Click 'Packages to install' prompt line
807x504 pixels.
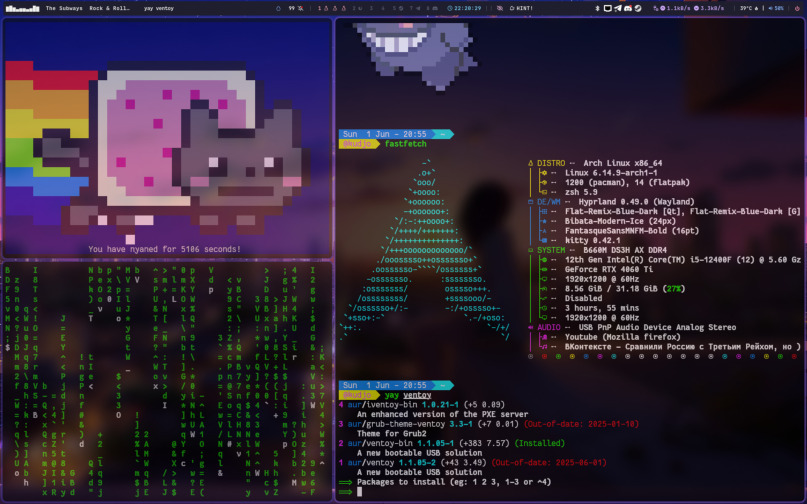pyautogui.click(x=454, y=482)
